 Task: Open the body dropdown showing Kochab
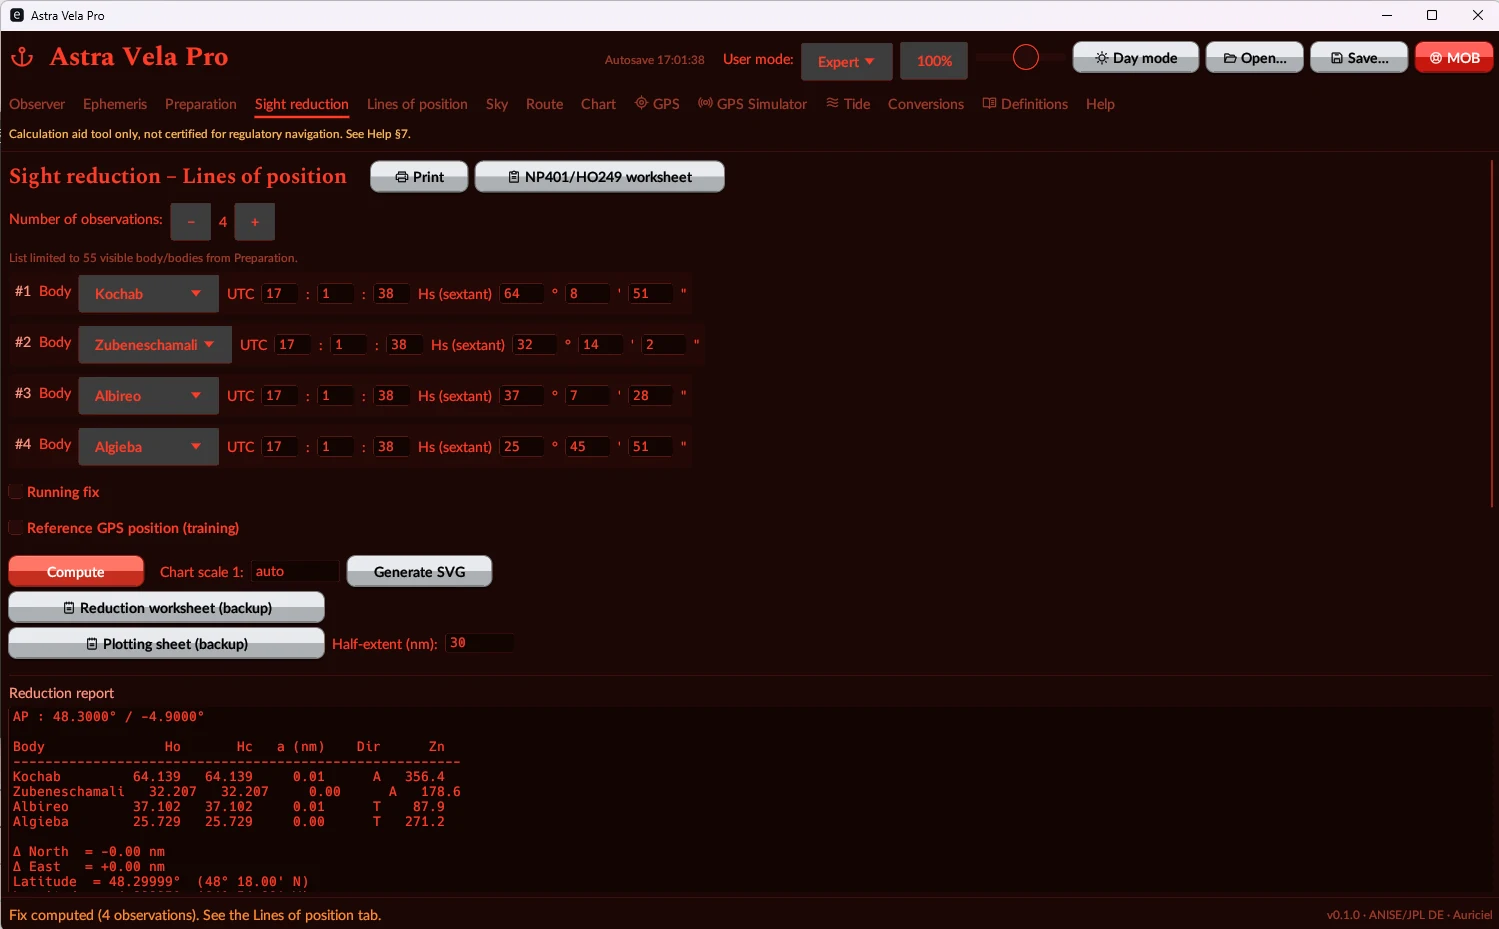point(149,294)
